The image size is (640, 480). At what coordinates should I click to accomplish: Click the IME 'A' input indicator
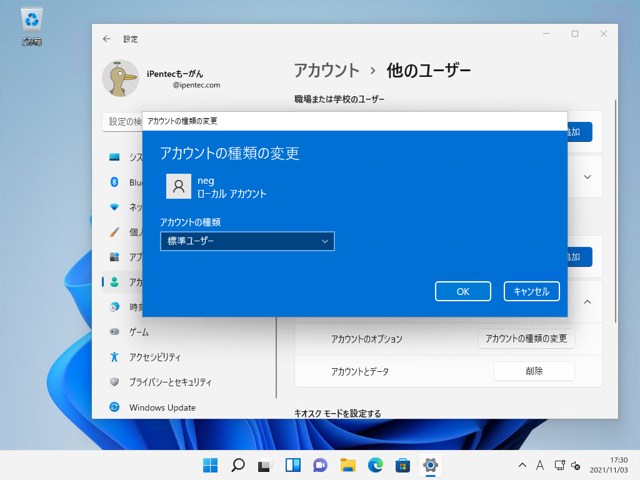[540, 465]
